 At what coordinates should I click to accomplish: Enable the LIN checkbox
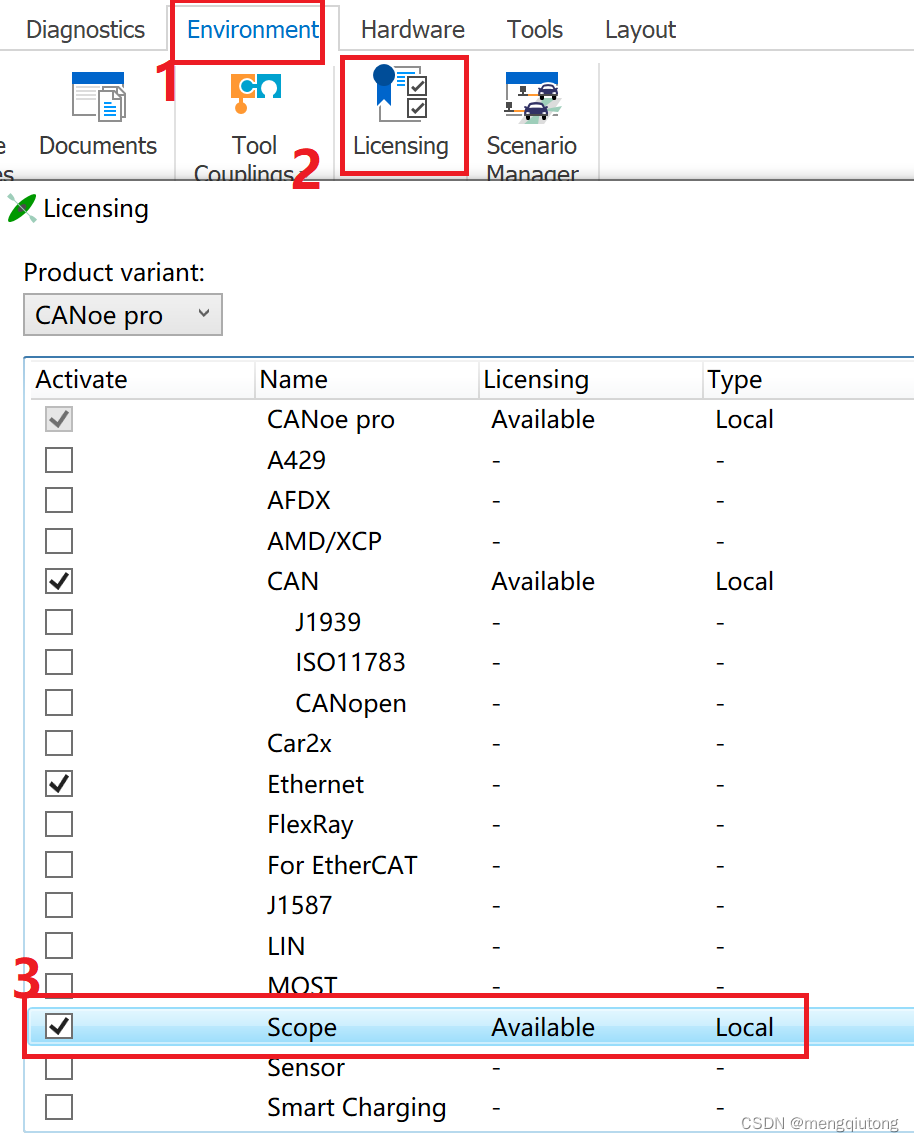click(x=59, y=946)
